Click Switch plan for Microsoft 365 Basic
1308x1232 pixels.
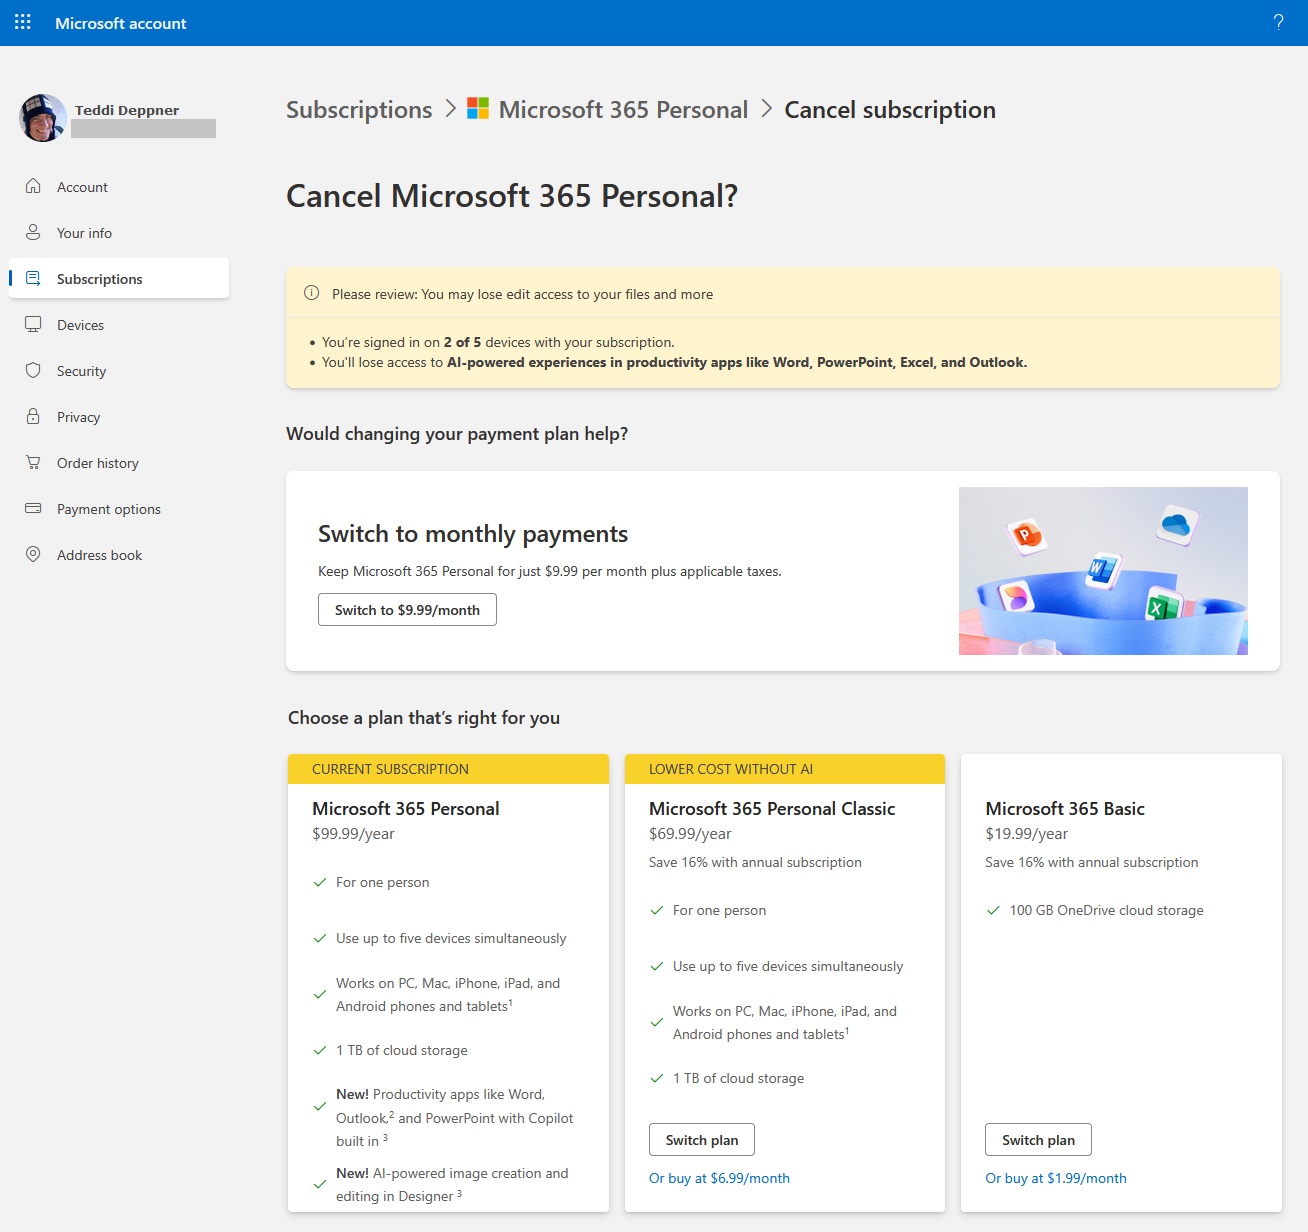[x=1038, y=1140]
